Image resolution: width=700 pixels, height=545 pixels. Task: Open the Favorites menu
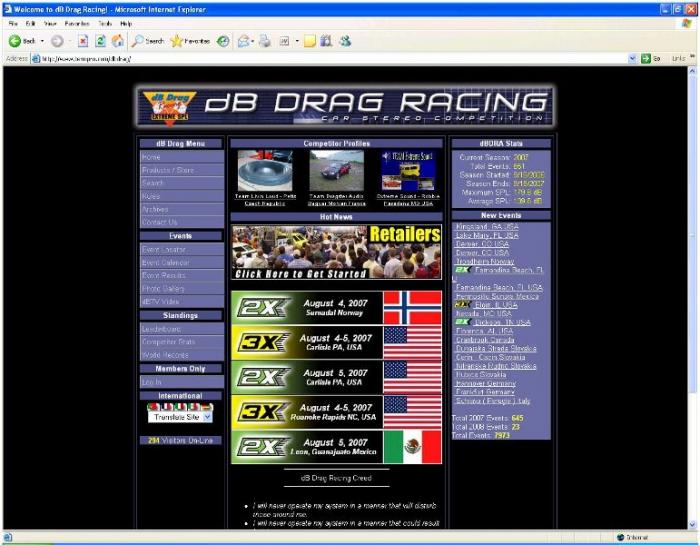[77, 23]
